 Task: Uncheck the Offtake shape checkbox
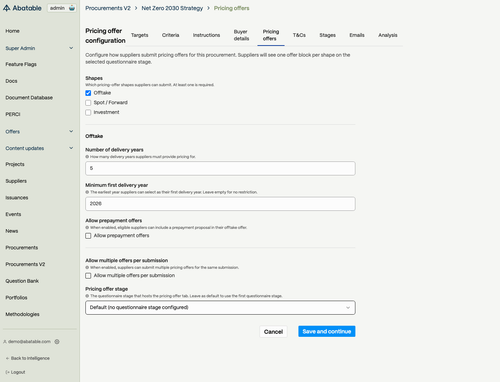[x=88, y=93]
